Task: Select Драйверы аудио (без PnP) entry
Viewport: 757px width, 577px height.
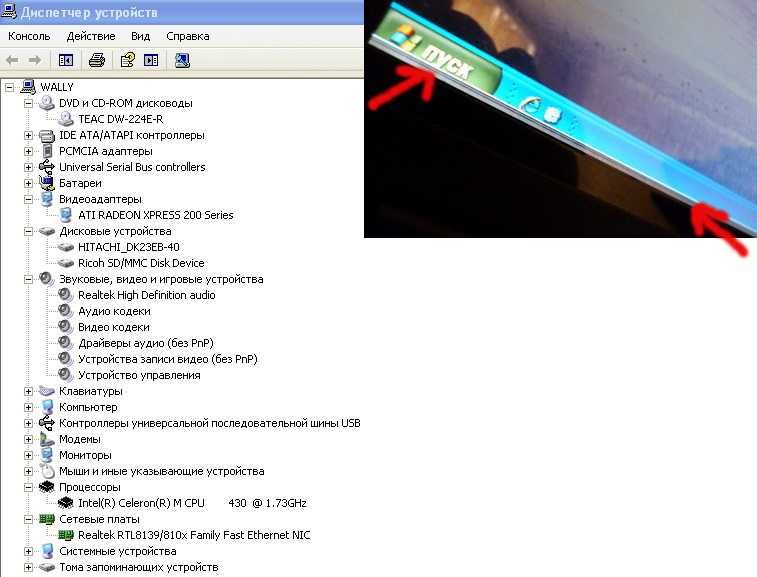Action: coord(145,343)
